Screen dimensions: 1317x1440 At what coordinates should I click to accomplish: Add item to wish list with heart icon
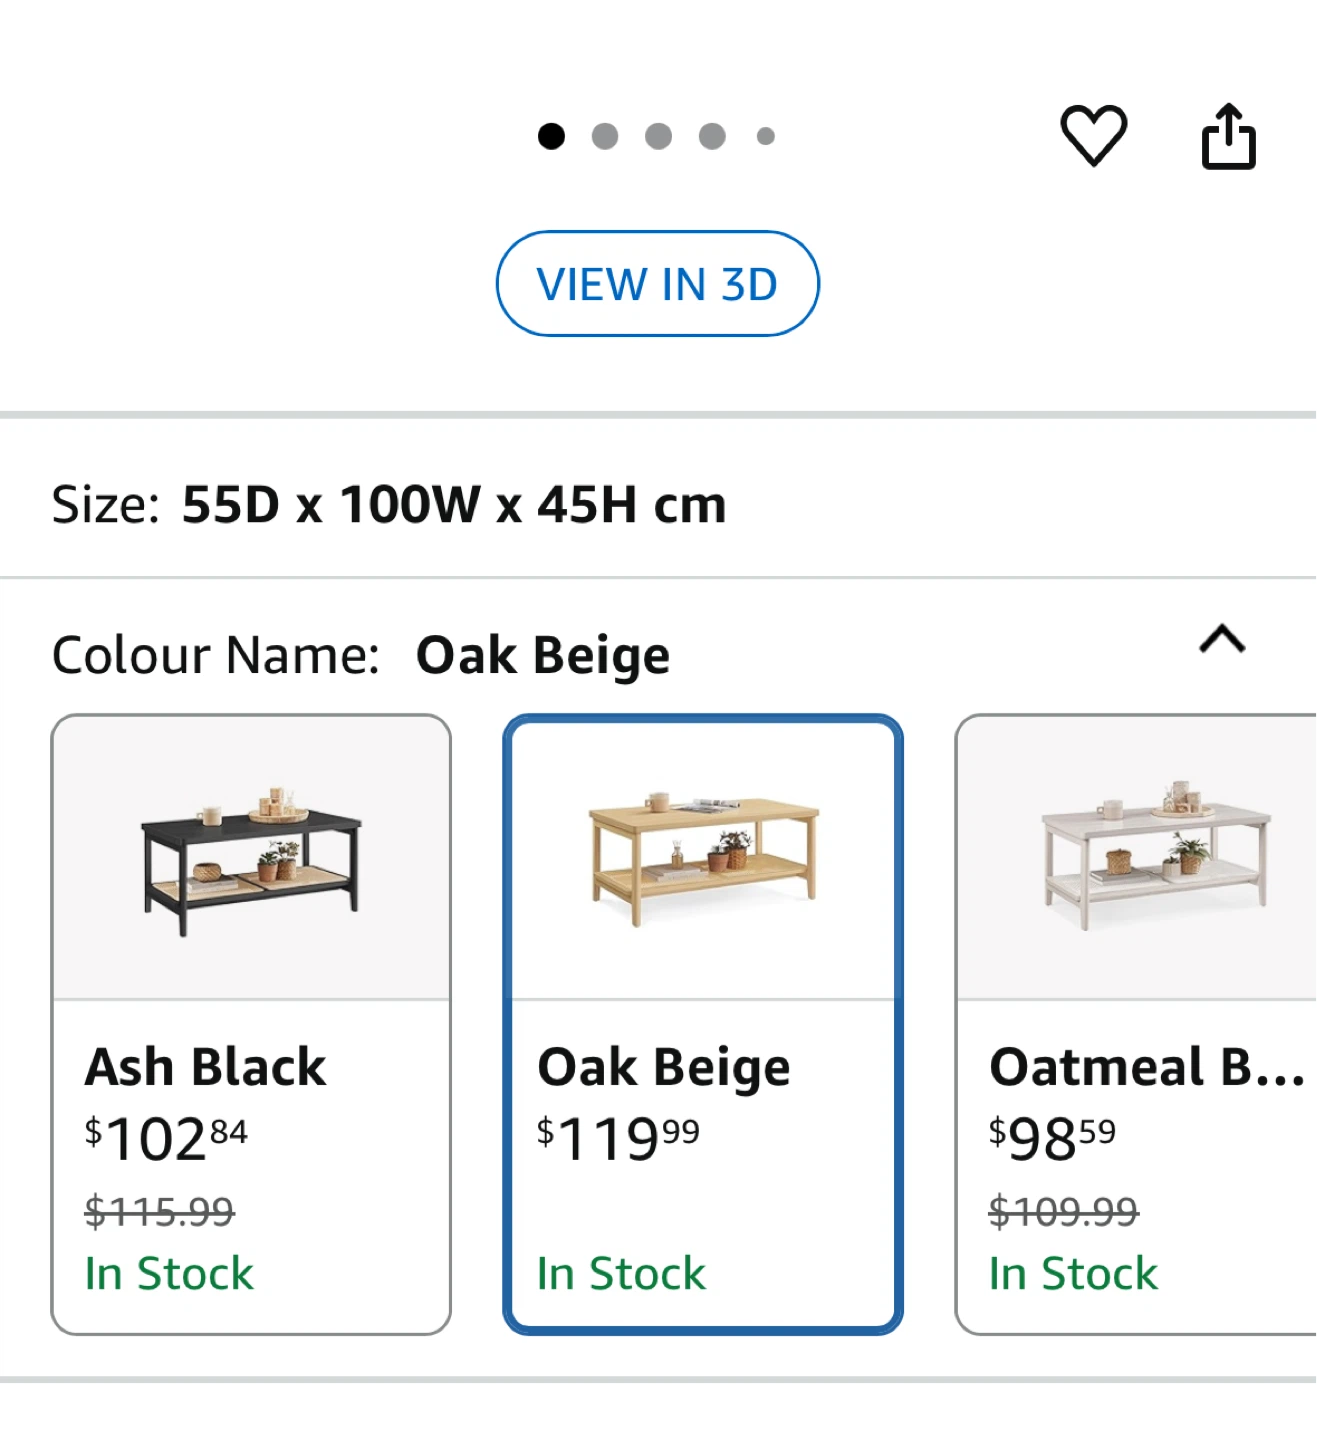click(1093, 135)
